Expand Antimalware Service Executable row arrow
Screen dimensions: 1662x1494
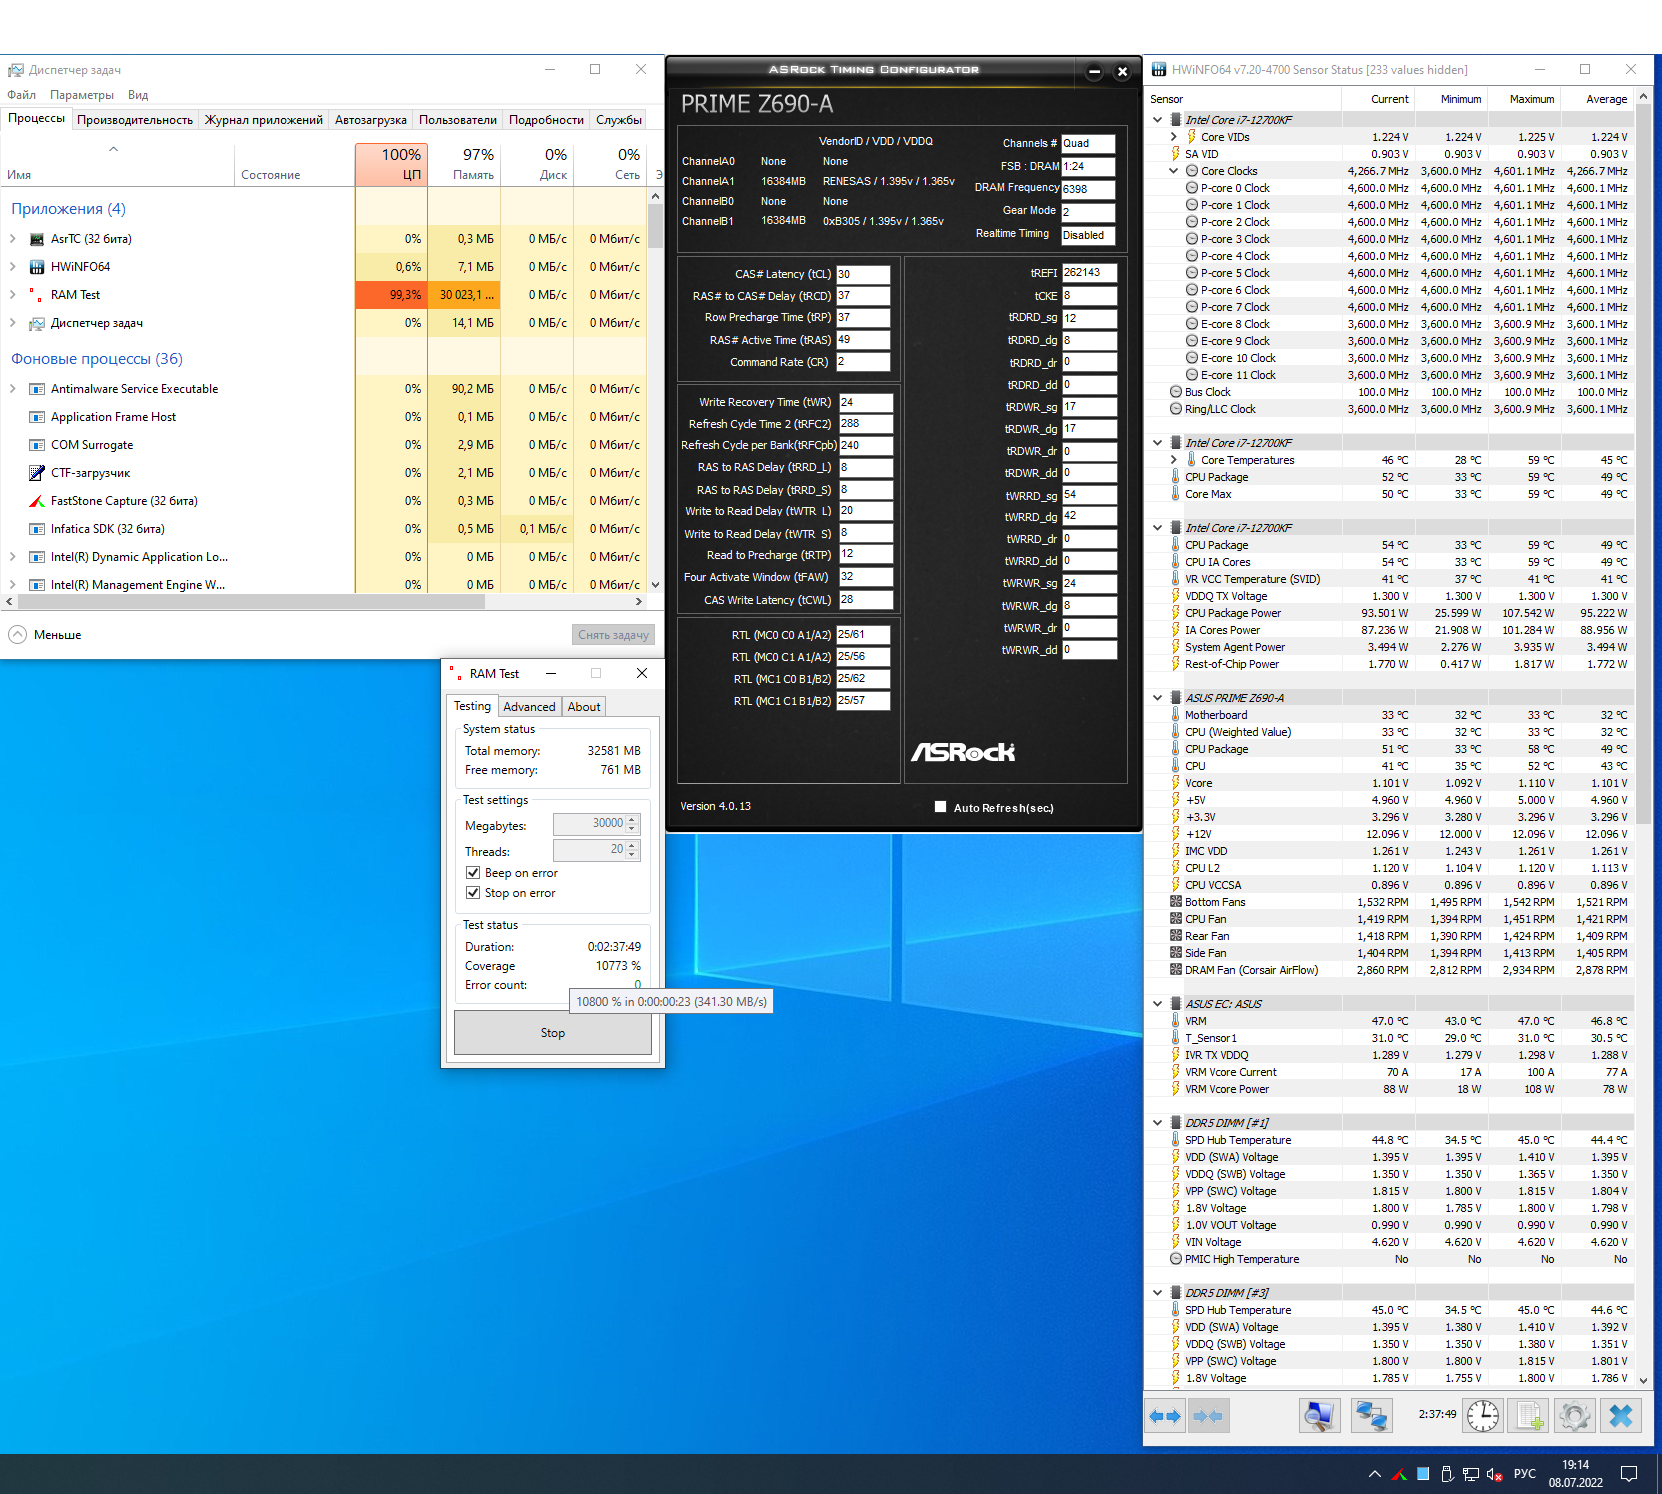(x=13, y=389)
